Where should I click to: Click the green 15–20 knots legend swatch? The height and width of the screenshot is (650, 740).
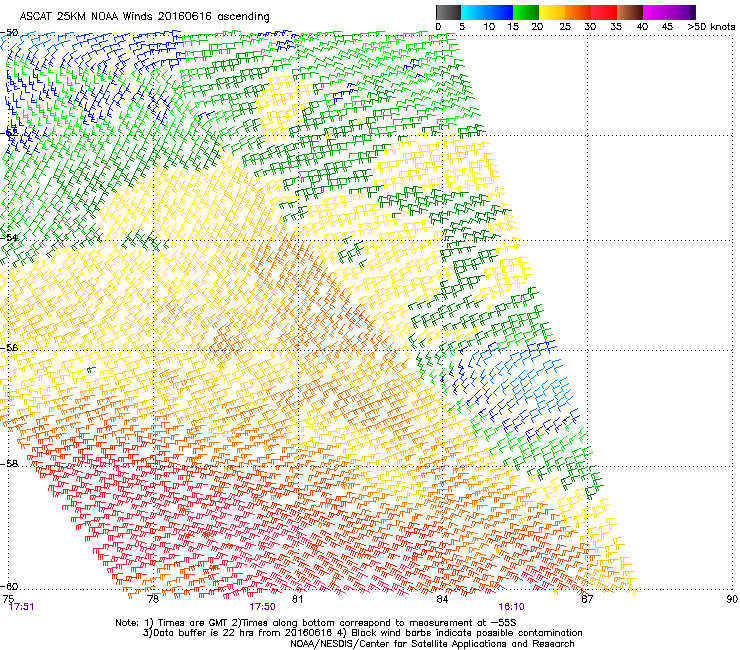(x=526, y=12)
